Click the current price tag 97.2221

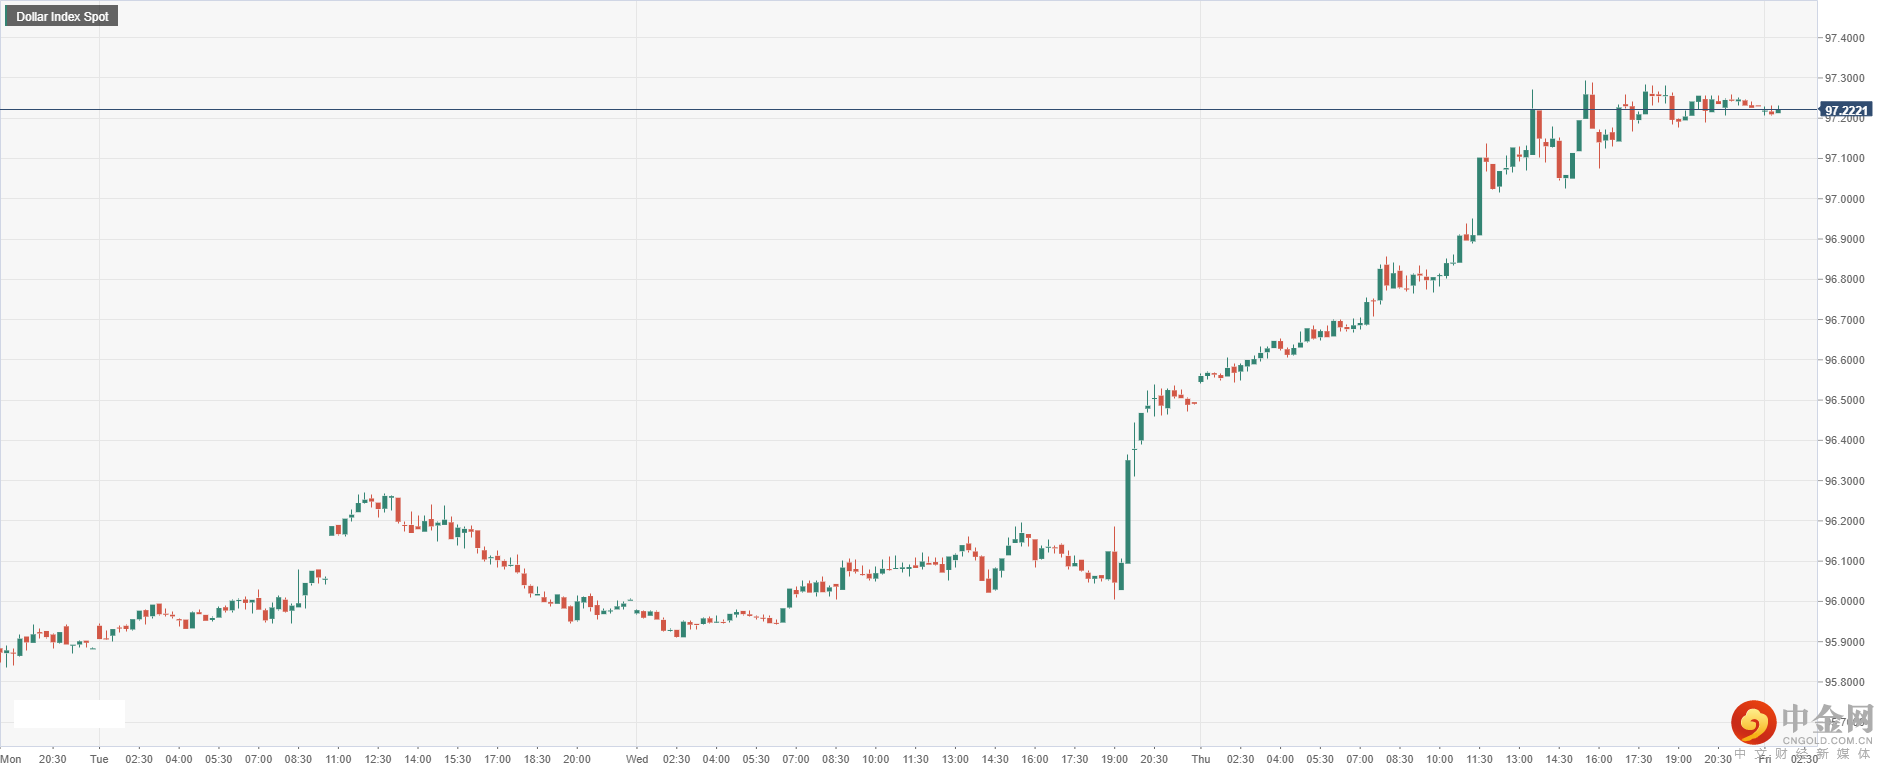tap(1845, 110)
